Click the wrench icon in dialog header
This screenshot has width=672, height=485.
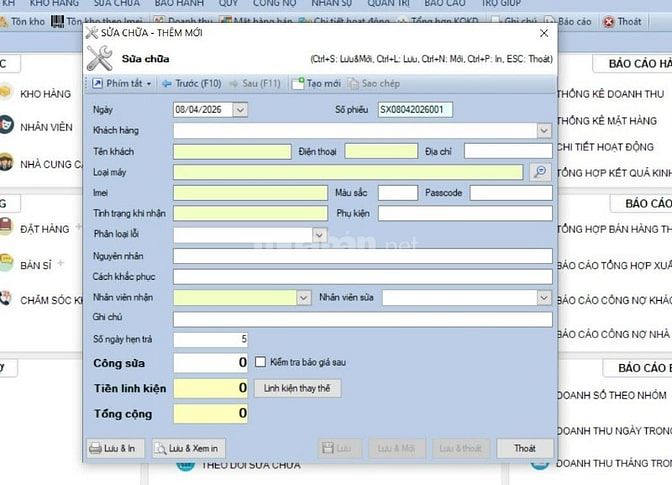point(99,58)
